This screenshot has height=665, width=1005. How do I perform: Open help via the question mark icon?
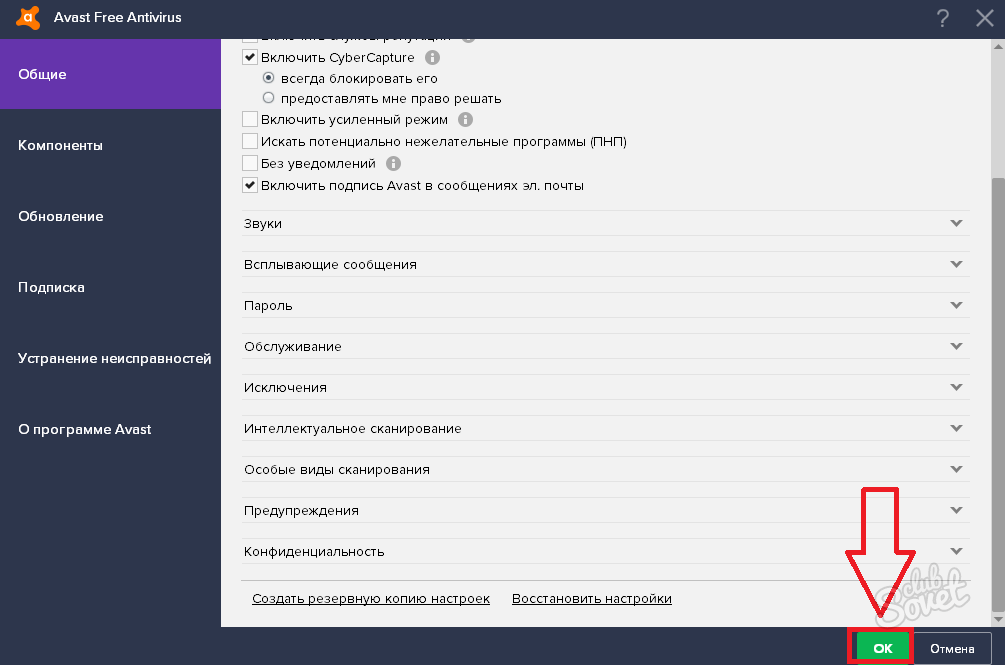pos(942,17)
